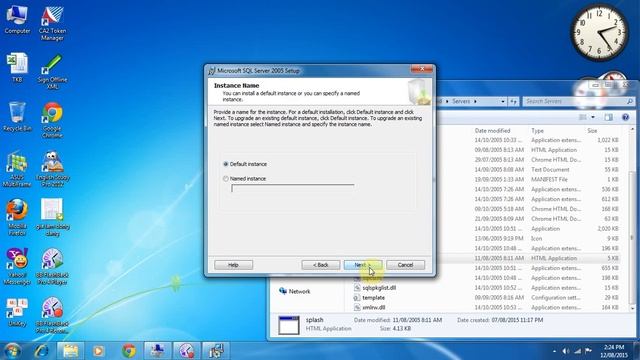This screenshot has height=360, width=640.
Task: Open BB FlashBack Pro 4 Recorder shortcut
Action: 52,315
